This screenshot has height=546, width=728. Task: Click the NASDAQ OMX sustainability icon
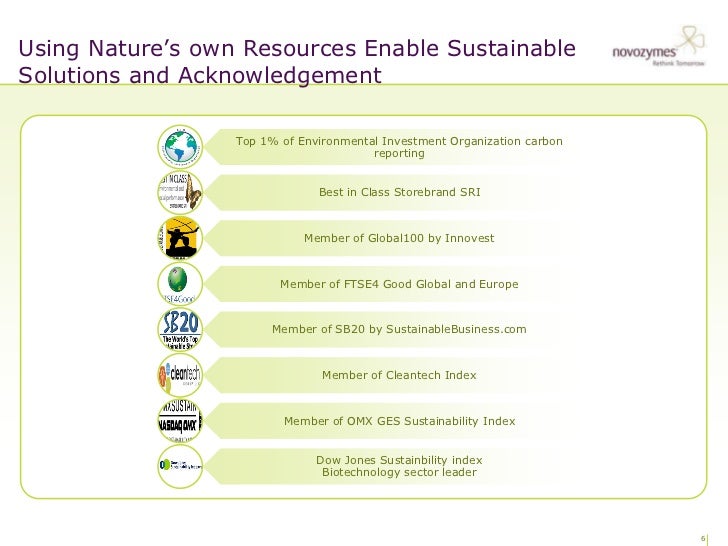[x=180, y=421]
